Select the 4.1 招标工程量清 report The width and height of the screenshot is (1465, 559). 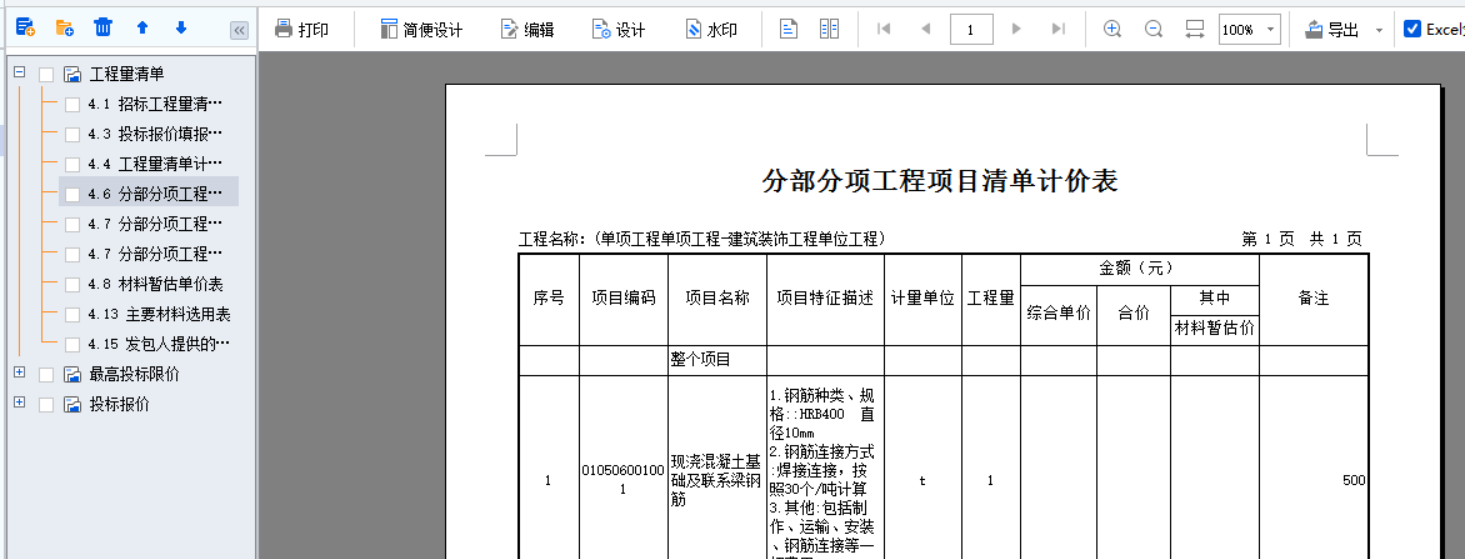click(155, 104)
